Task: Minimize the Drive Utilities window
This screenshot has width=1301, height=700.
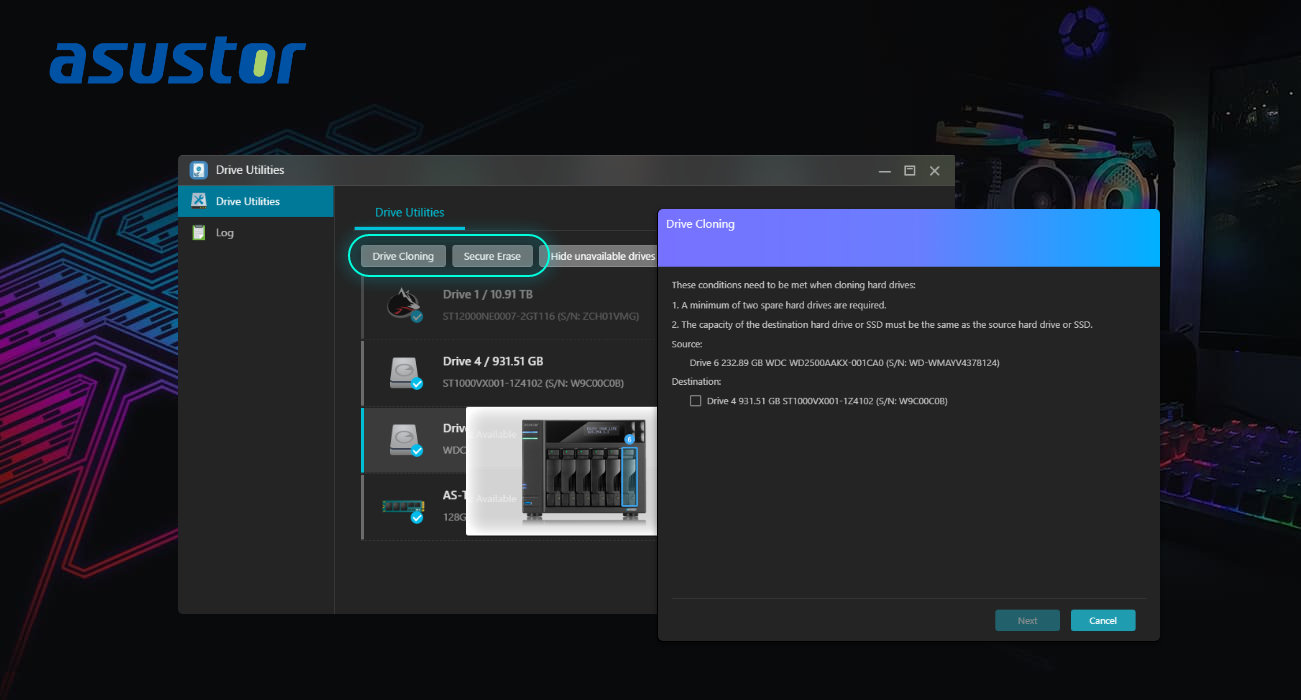Action: point(884,171)
